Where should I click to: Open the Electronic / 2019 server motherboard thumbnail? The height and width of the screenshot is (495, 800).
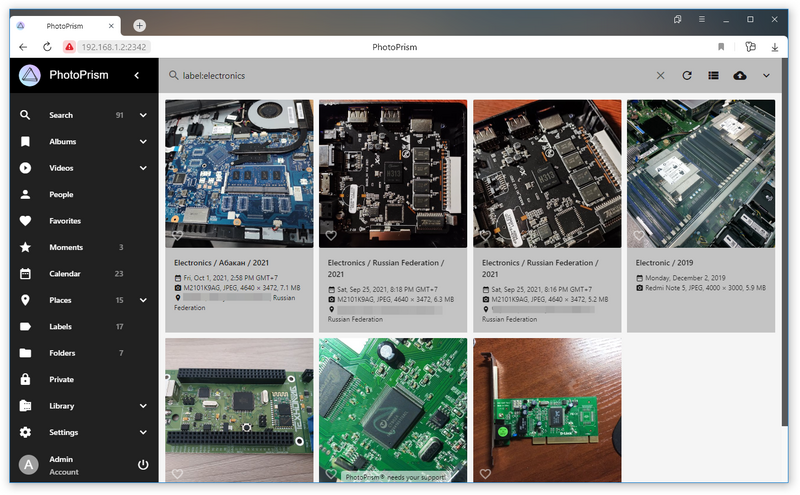(x=701, y=174)
